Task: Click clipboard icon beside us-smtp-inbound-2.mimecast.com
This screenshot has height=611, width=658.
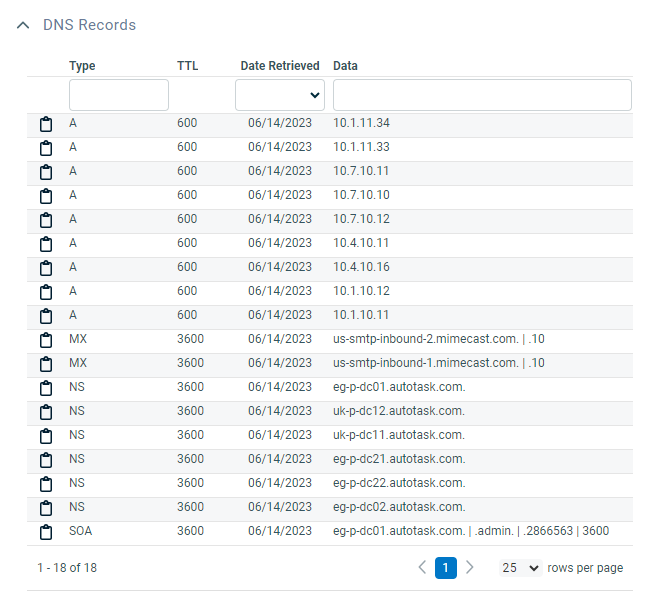Action: (x=45, y=340)
